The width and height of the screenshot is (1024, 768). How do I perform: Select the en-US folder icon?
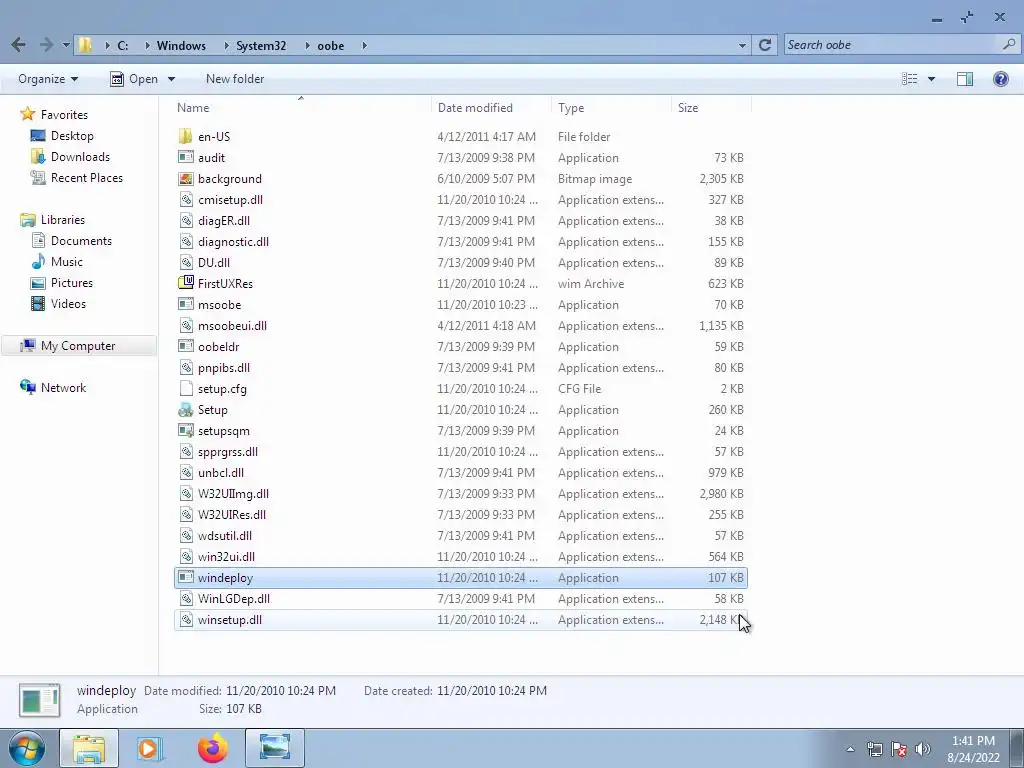tap(185, 136)
